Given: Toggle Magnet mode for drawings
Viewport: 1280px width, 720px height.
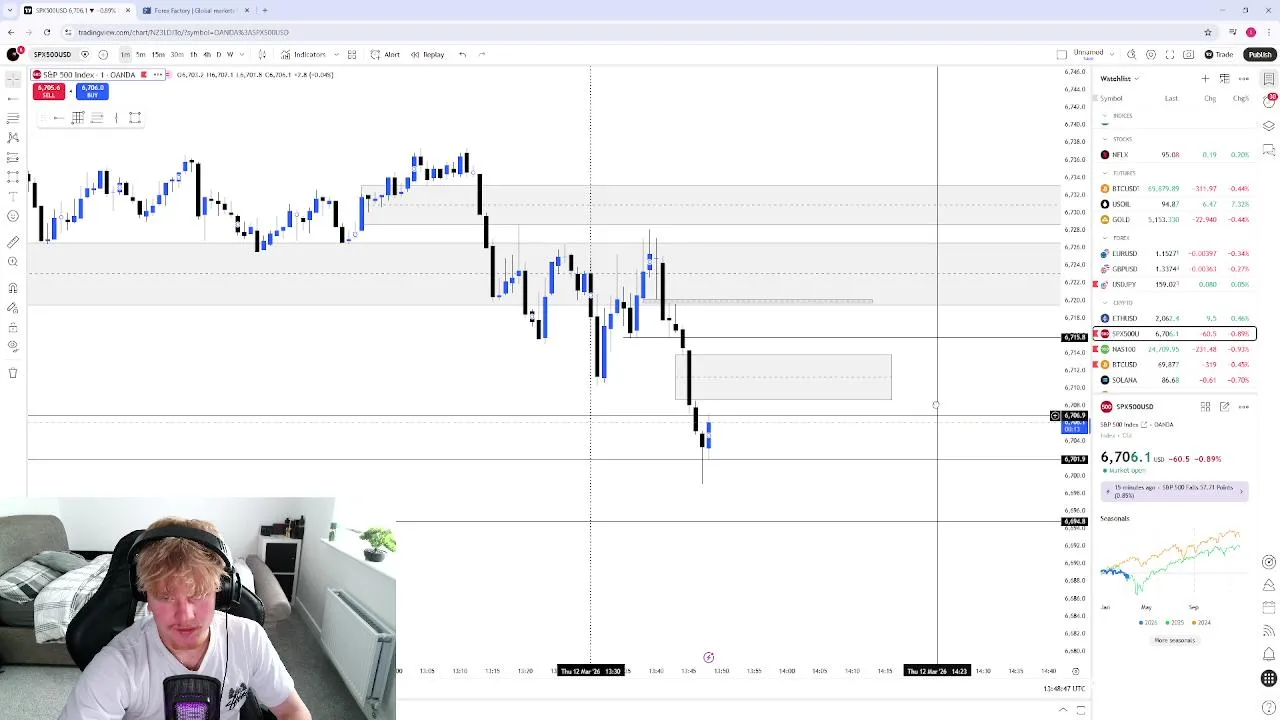Looking at the screenshot, I should [13, 288].
